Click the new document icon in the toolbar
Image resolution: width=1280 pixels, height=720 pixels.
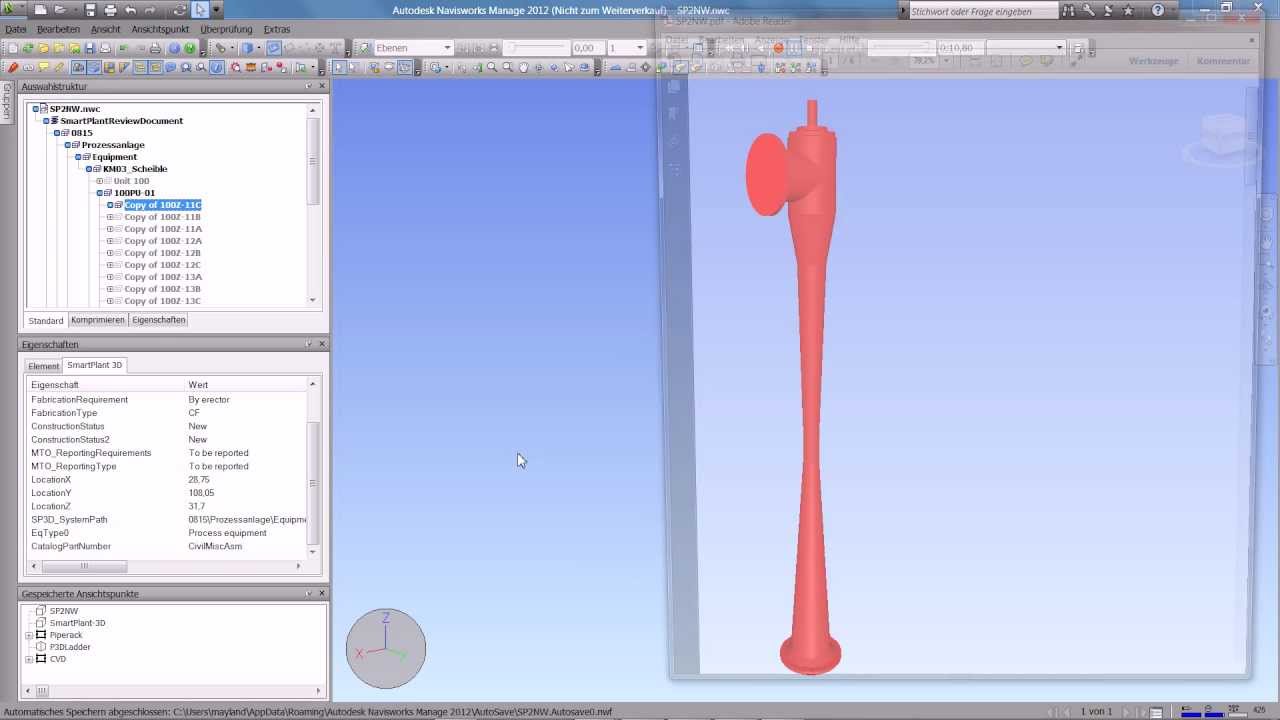(12, 48)
